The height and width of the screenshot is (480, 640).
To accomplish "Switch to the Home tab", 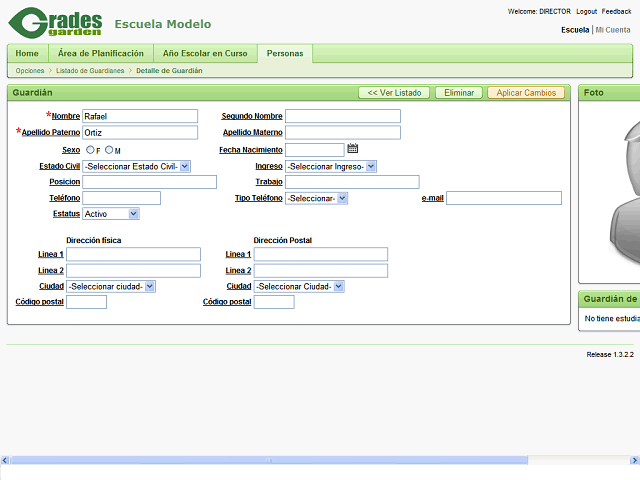I will [x=27, y=53].
